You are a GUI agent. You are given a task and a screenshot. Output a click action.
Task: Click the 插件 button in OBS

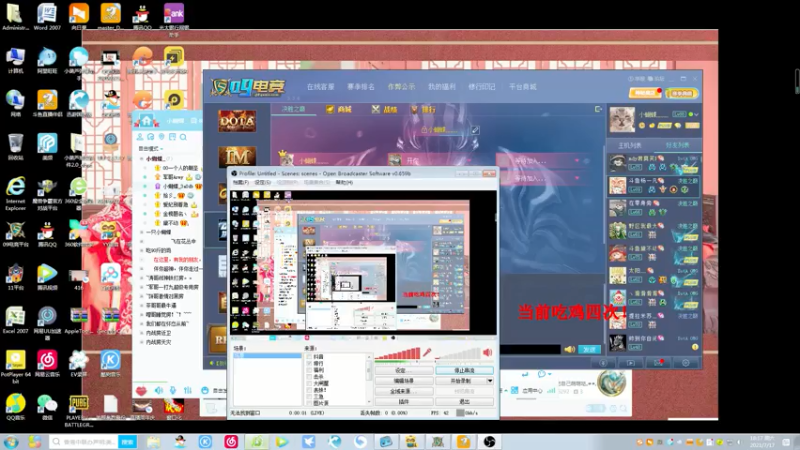coord(404,402)
